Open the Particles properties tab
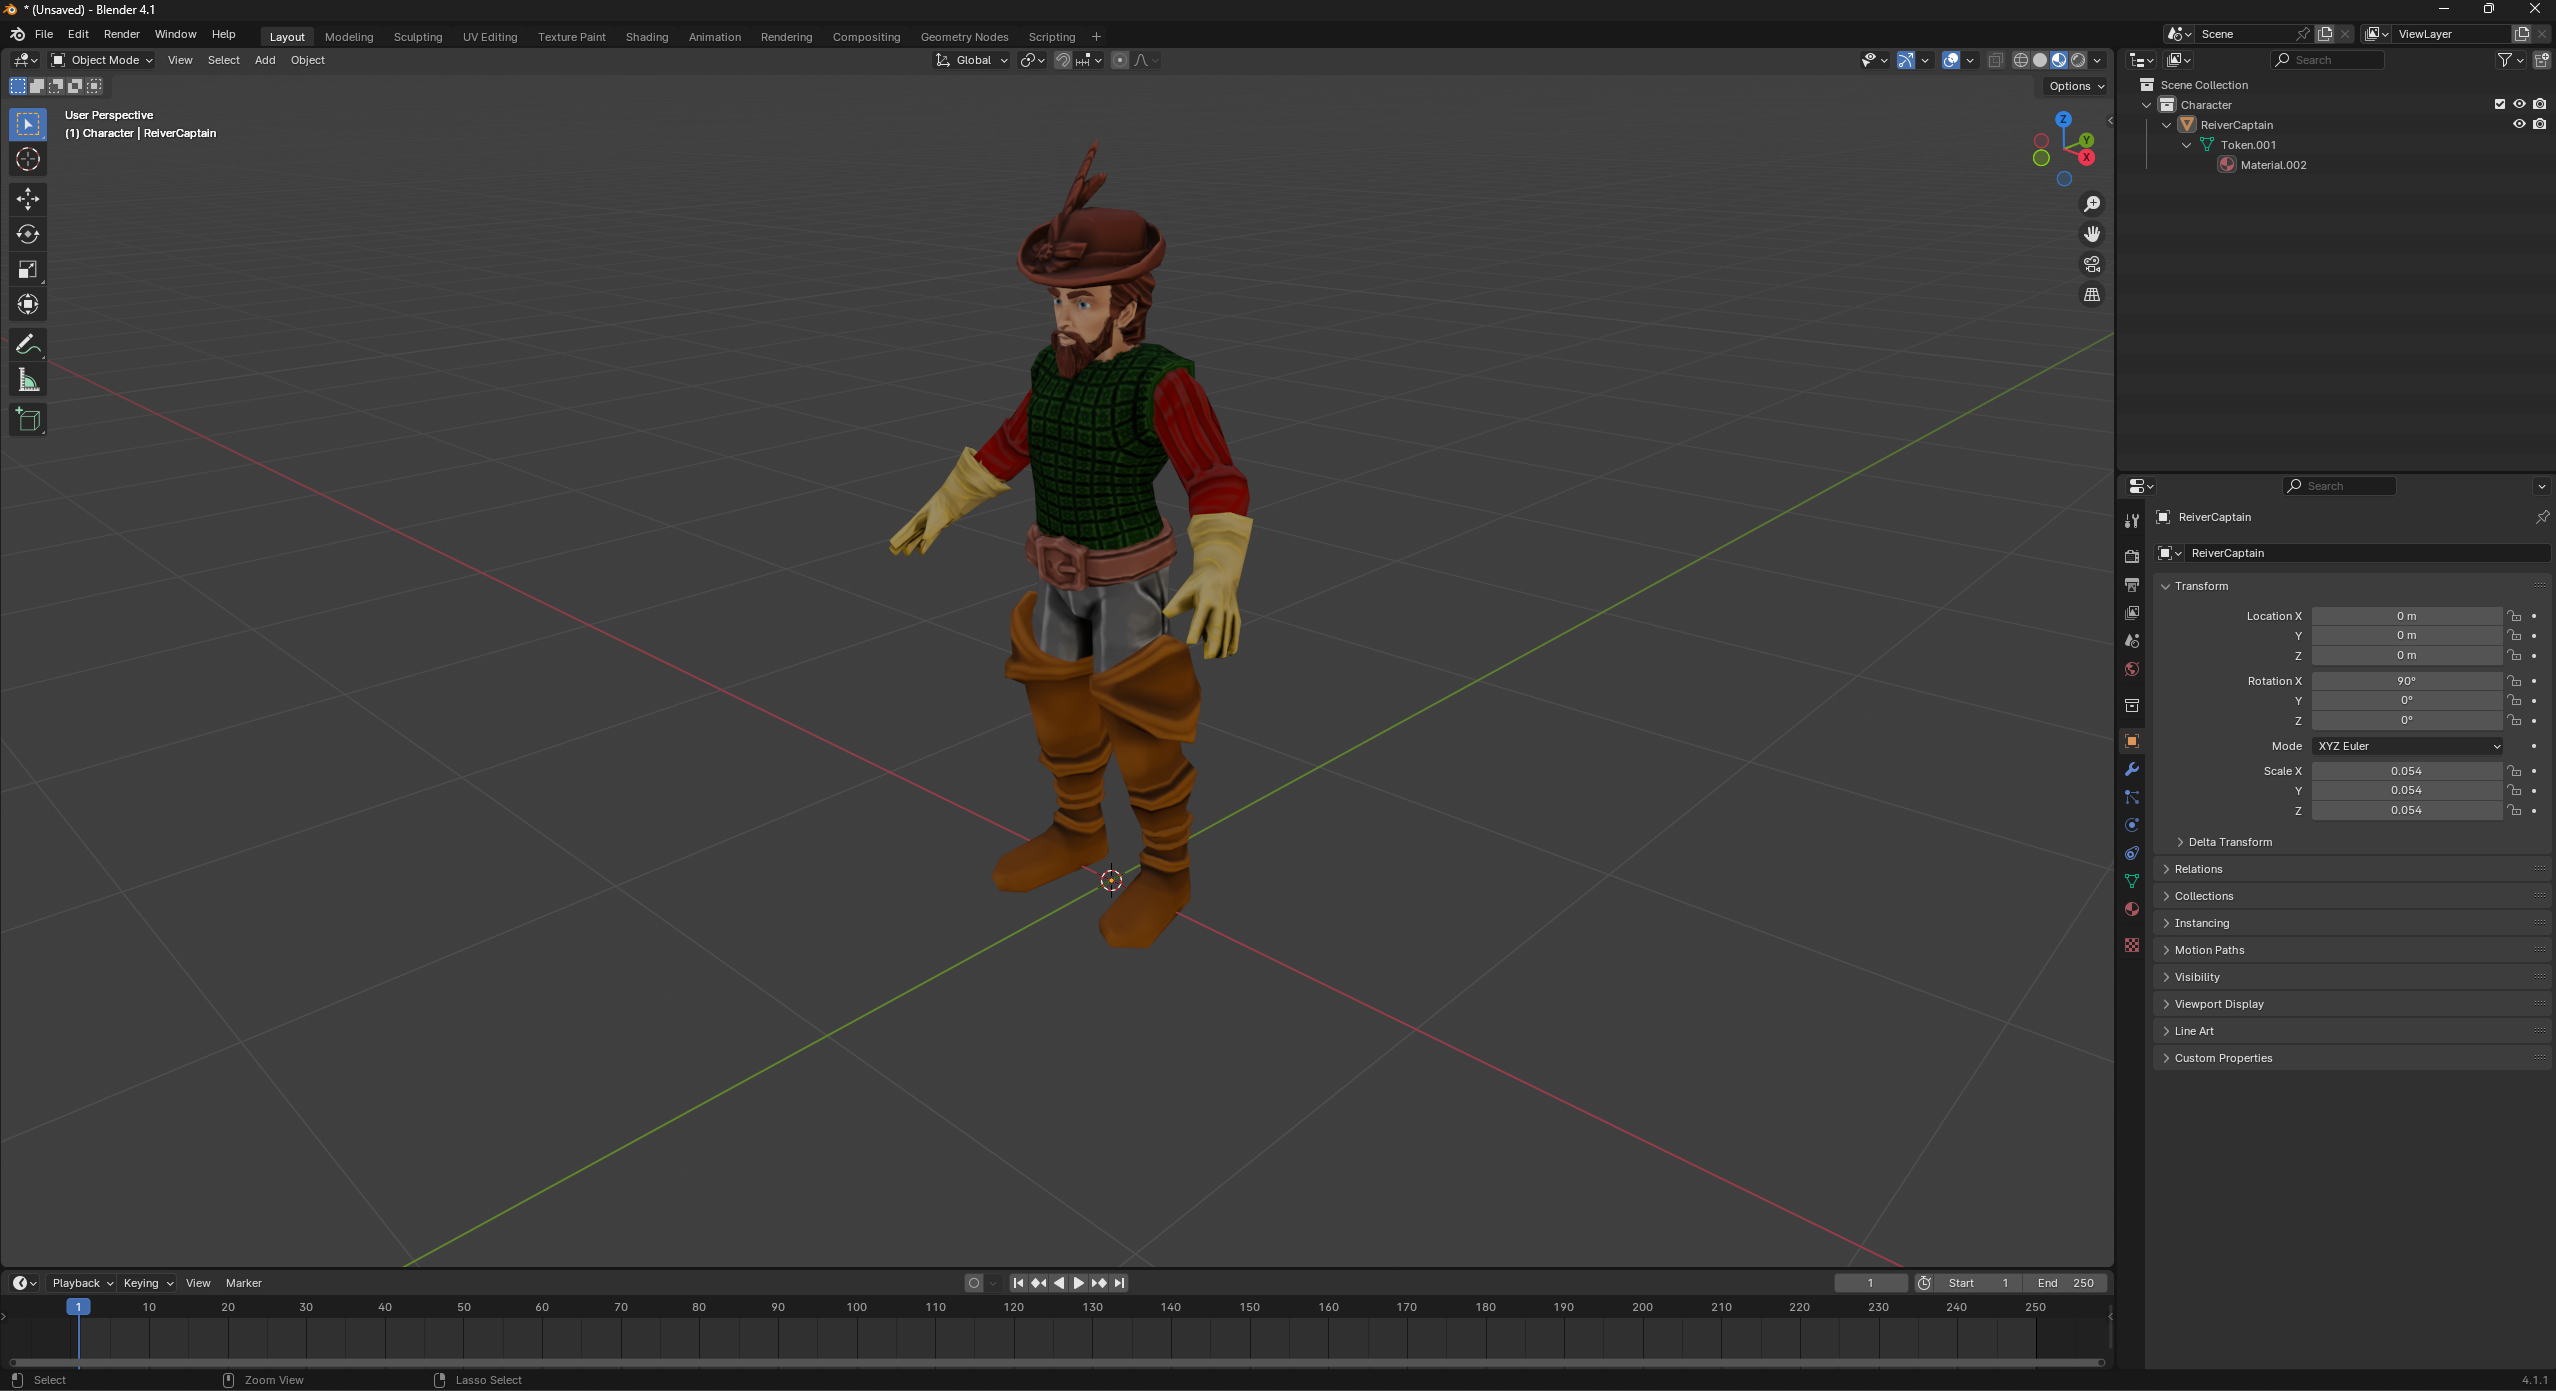The height and width of the screenshot is (1391, 2556). 2132,797
